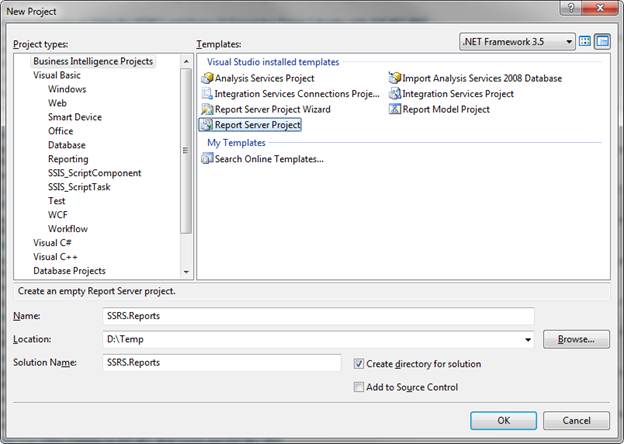Click project types scrollbar up arrow

186,61
